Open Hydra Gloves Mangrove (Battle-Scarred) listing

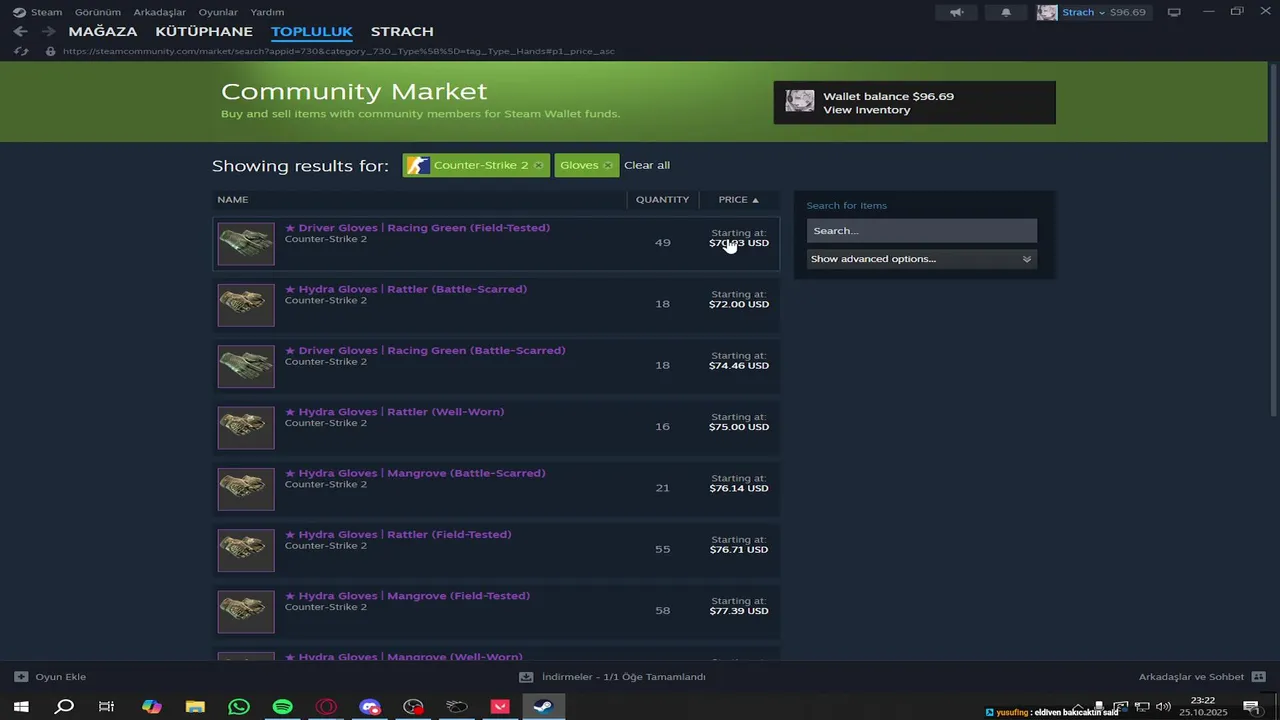pyautogui.click(x=496, y=488)
